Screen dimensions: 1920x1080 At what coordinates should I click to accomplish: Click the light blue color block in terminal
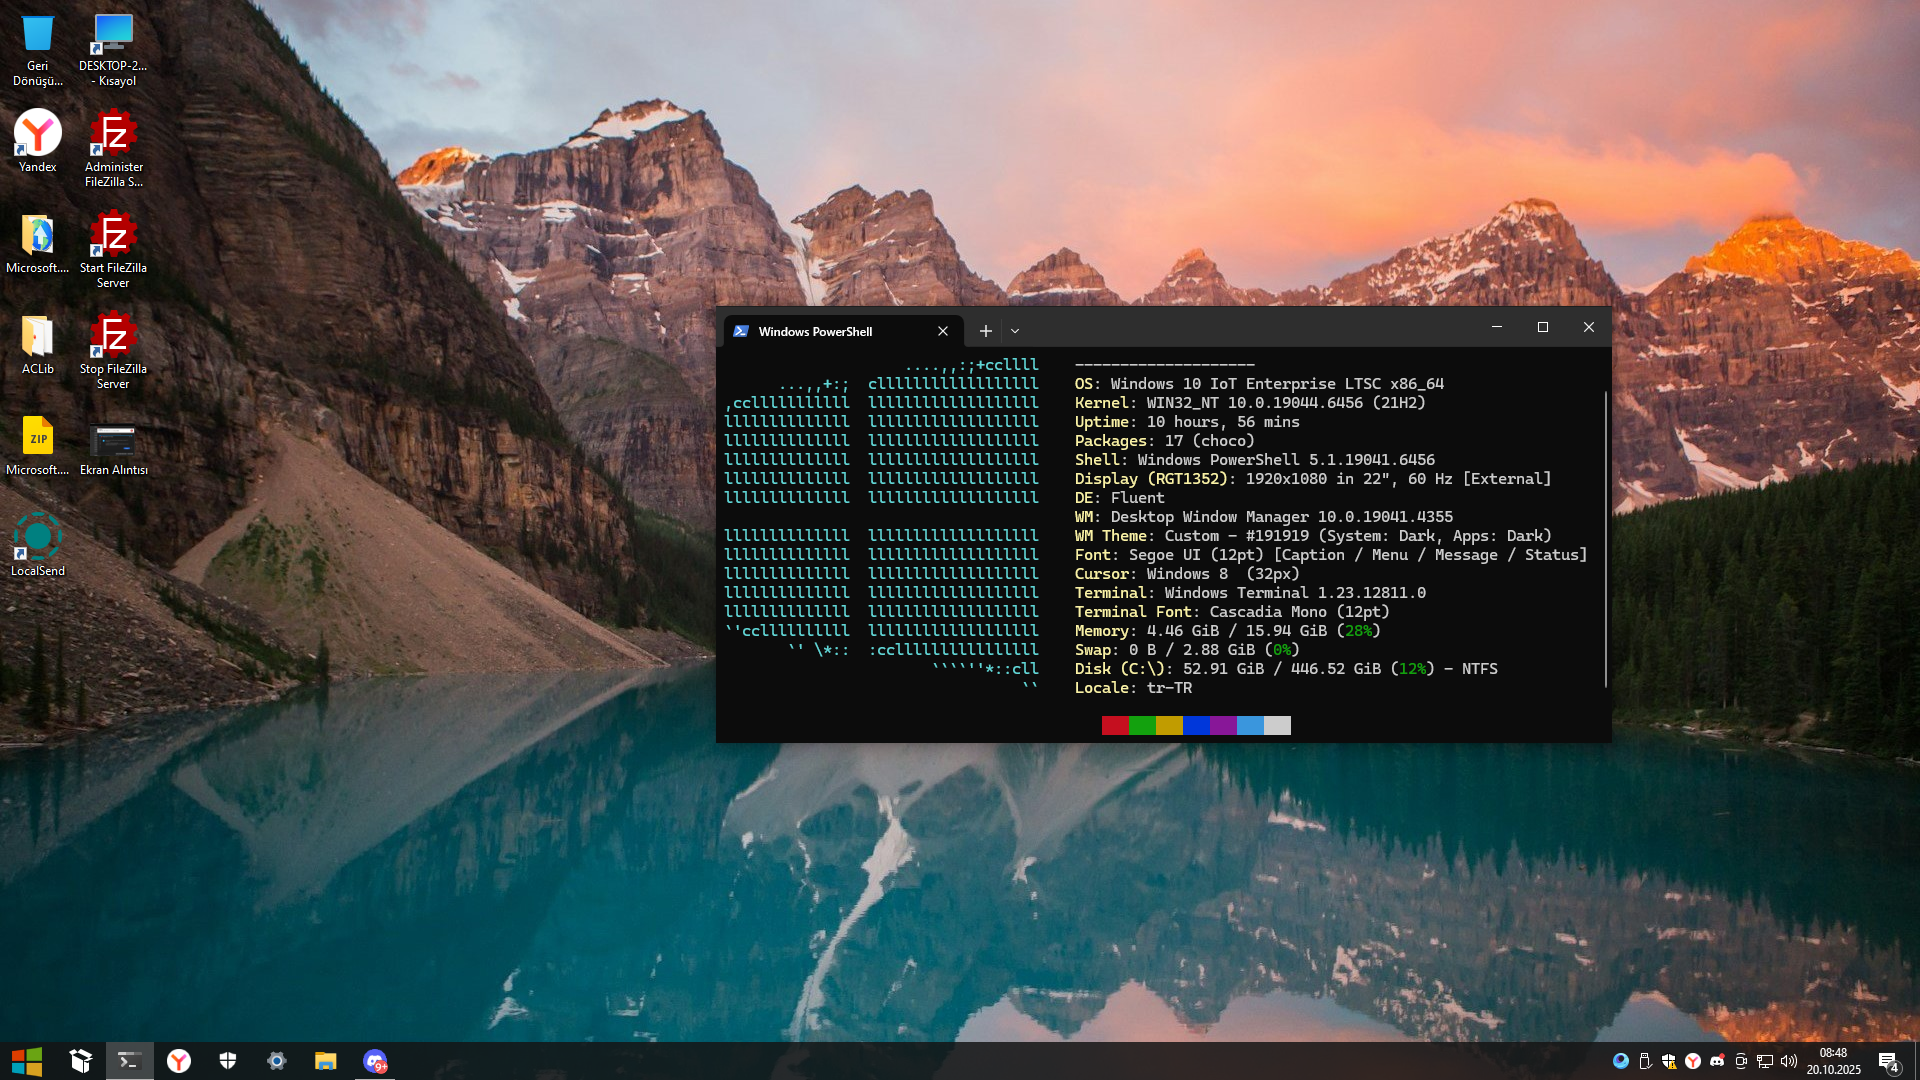point(1250,725)
